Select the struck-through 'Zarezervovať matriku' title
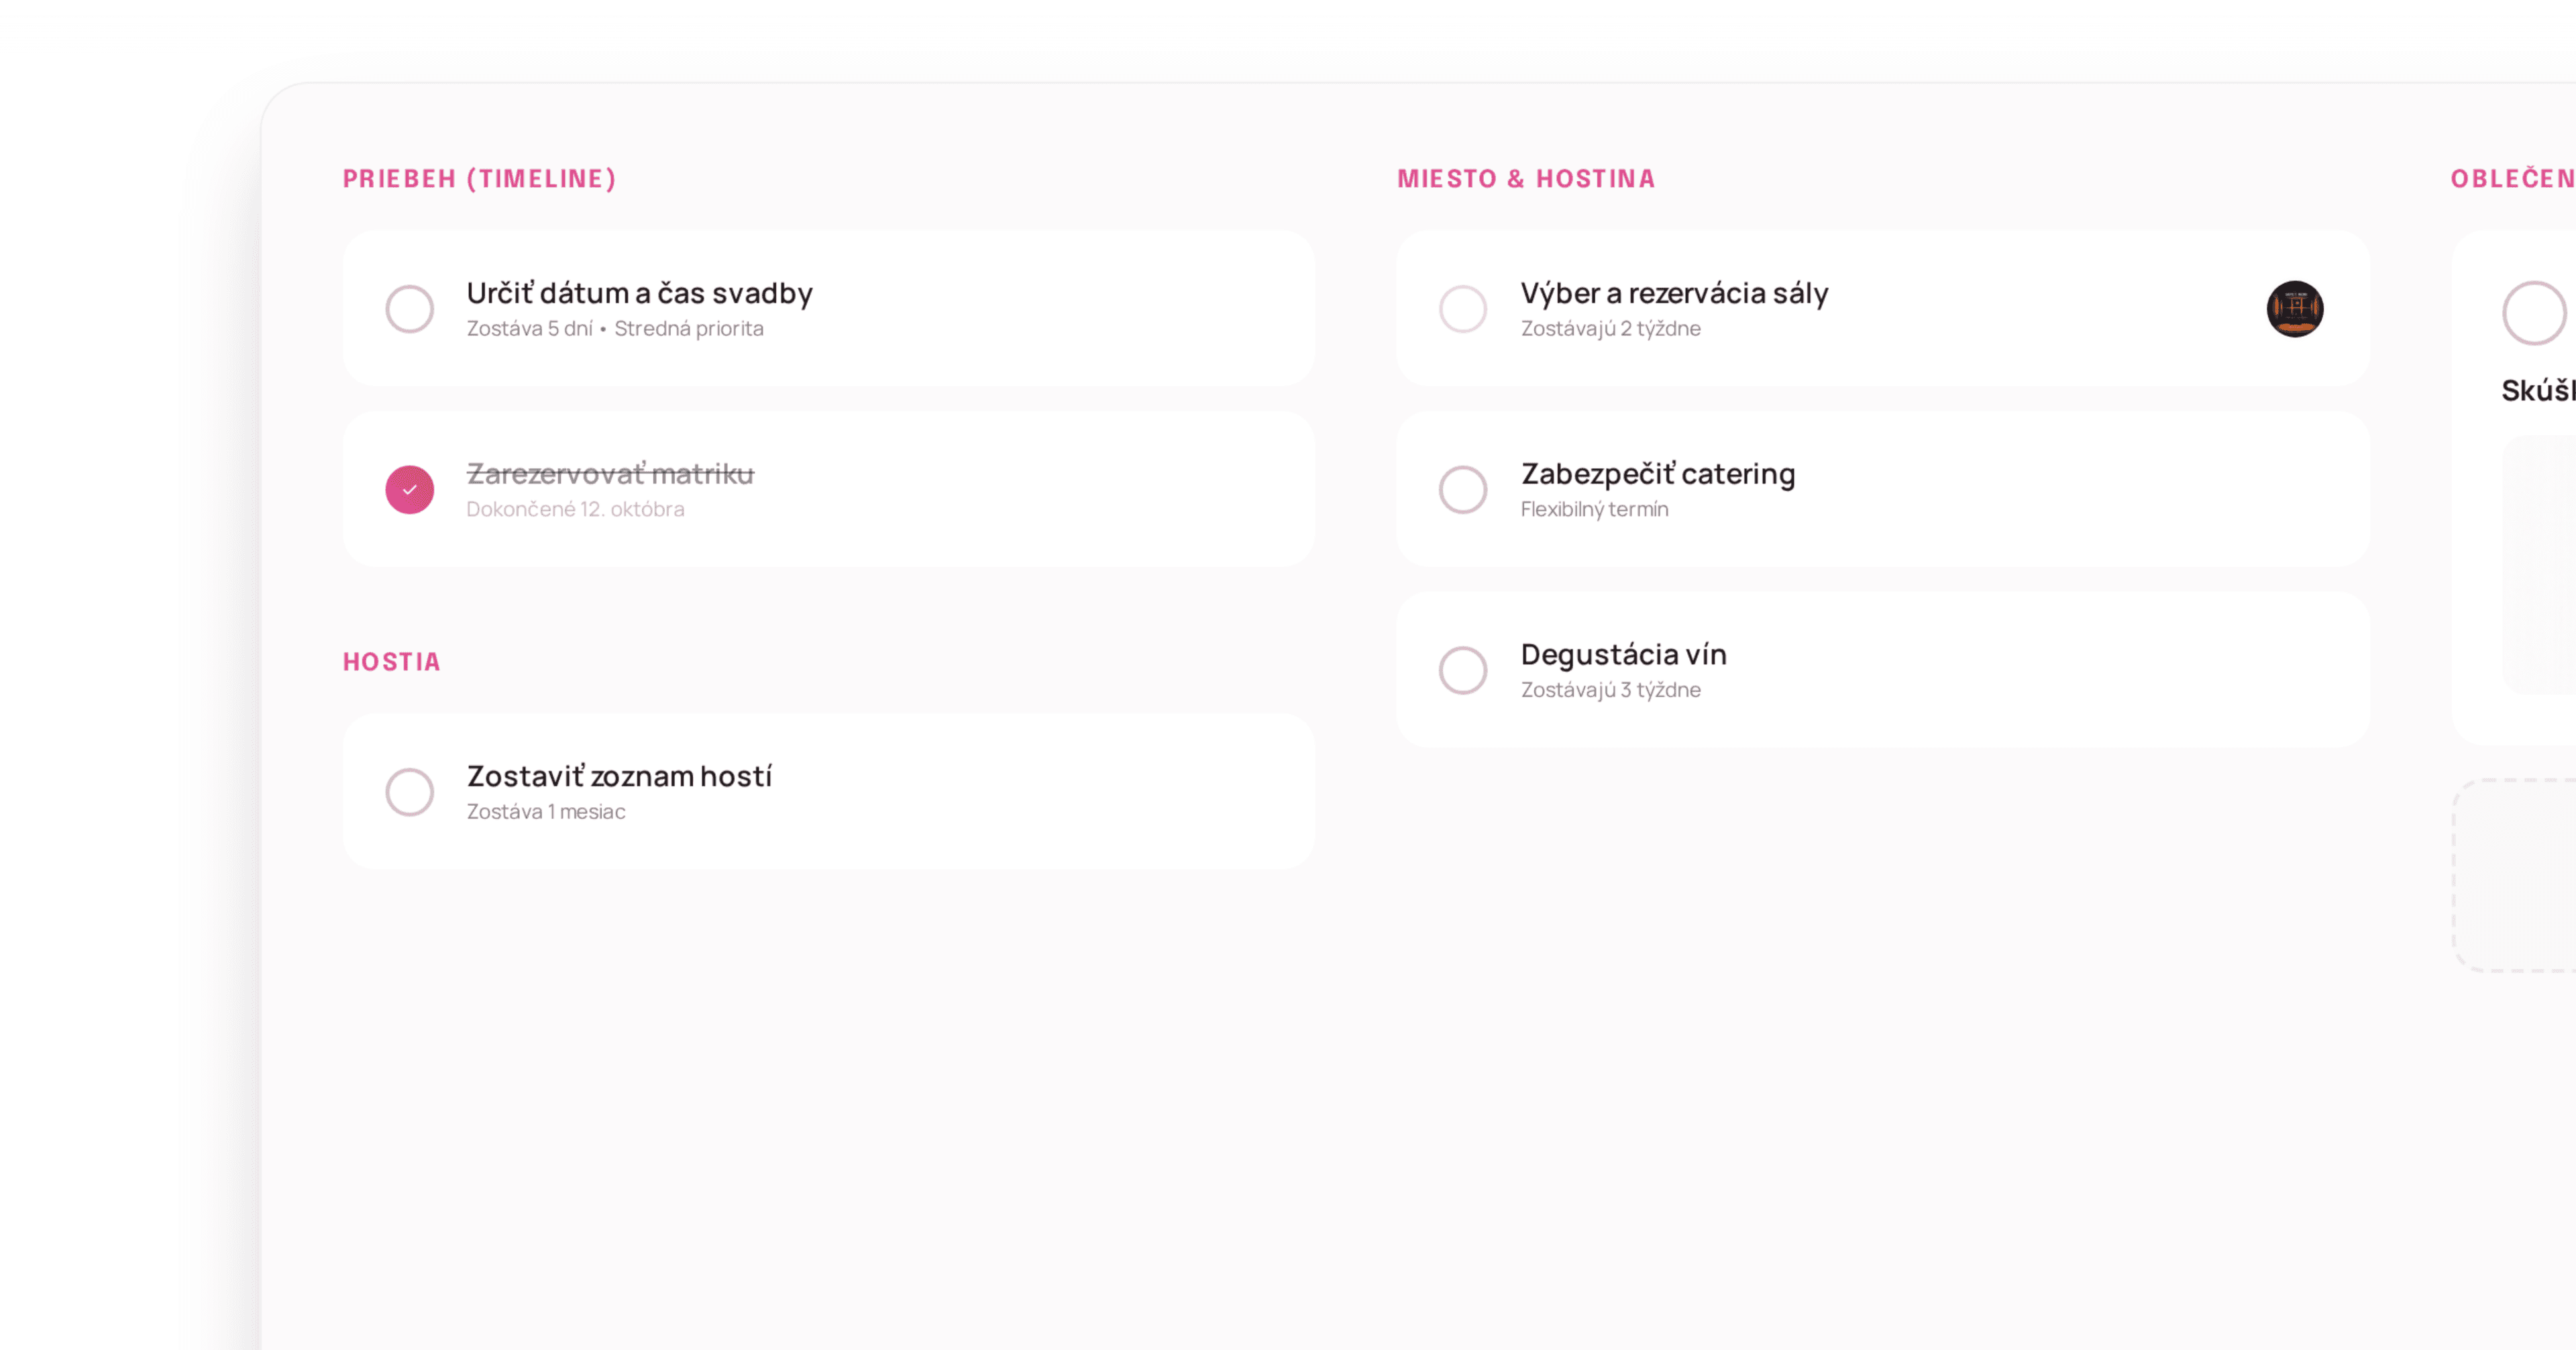 [x=610, y=474]
